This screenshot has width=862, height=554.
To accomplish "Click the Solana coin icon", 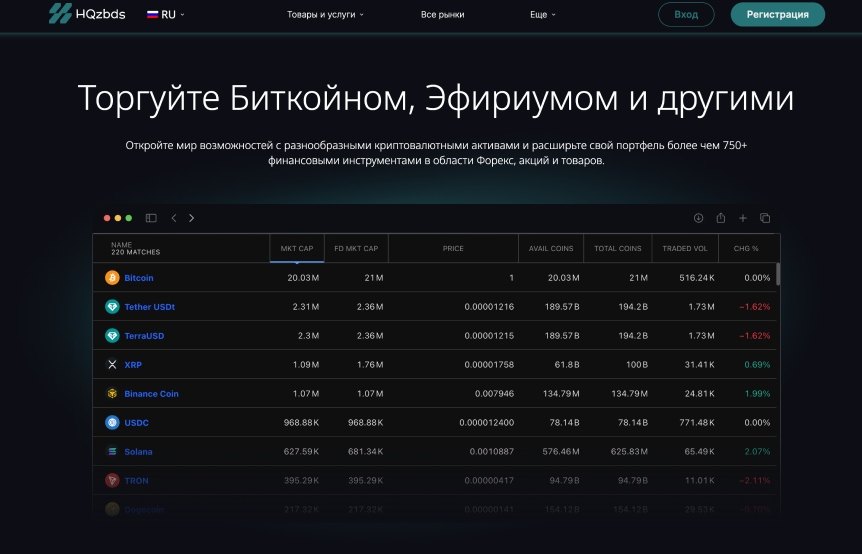I will coord(112,452).
